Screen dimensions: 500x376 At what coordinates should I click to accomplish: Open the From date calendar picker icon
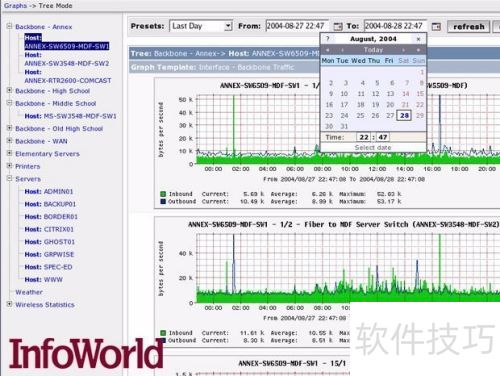[338, 26]
